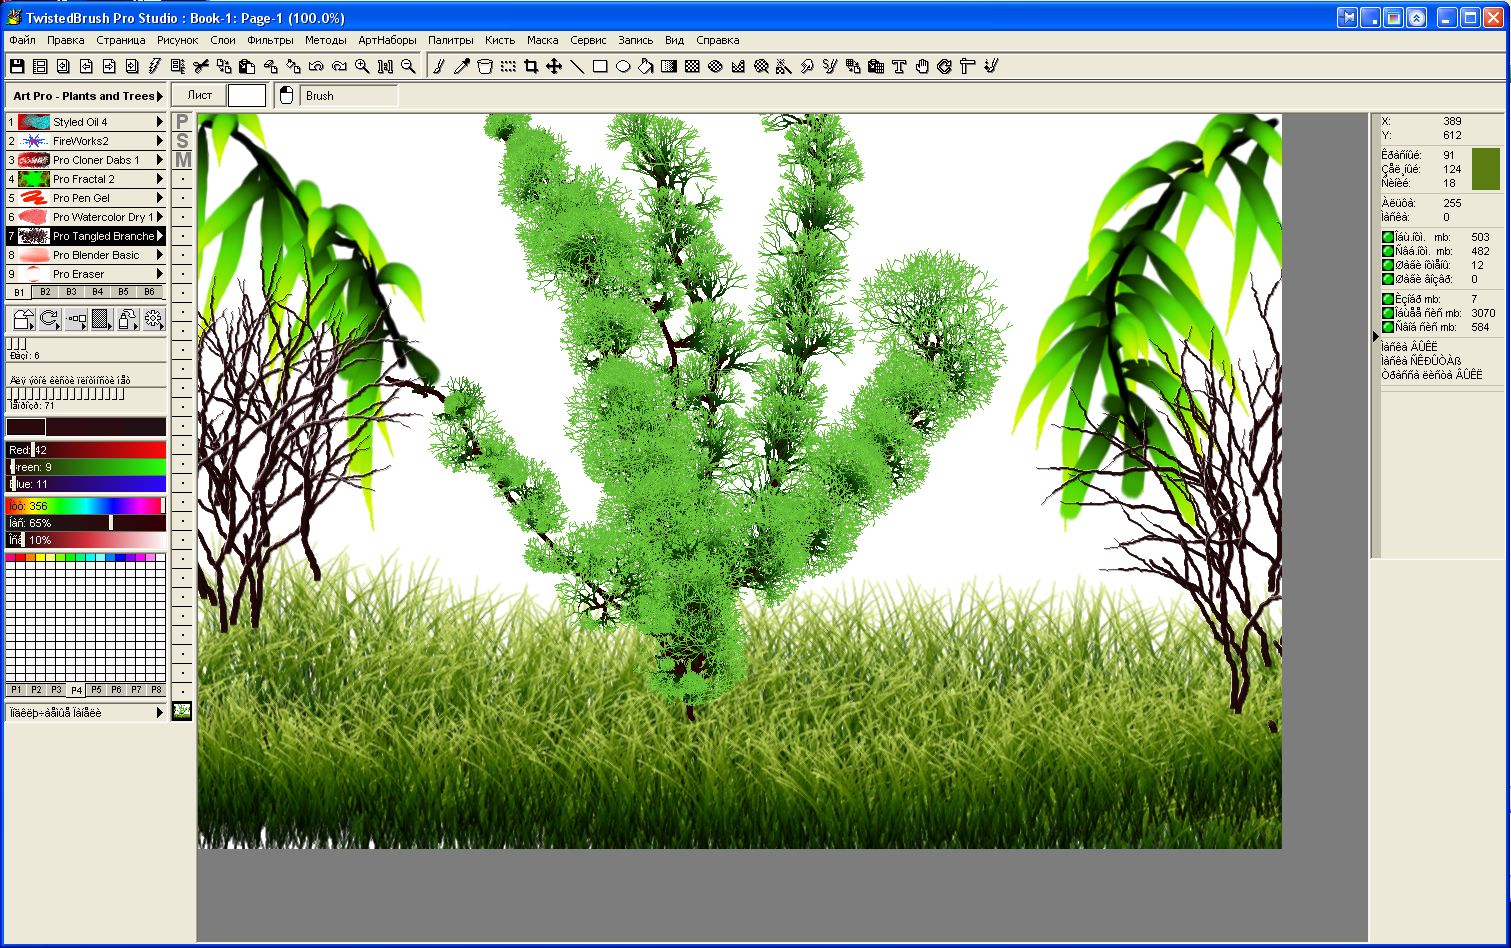The width and height of the screenshot is (1511, 948).
Task: Expand arrow next to Pro Pen Gel
Action: (160, 198)
